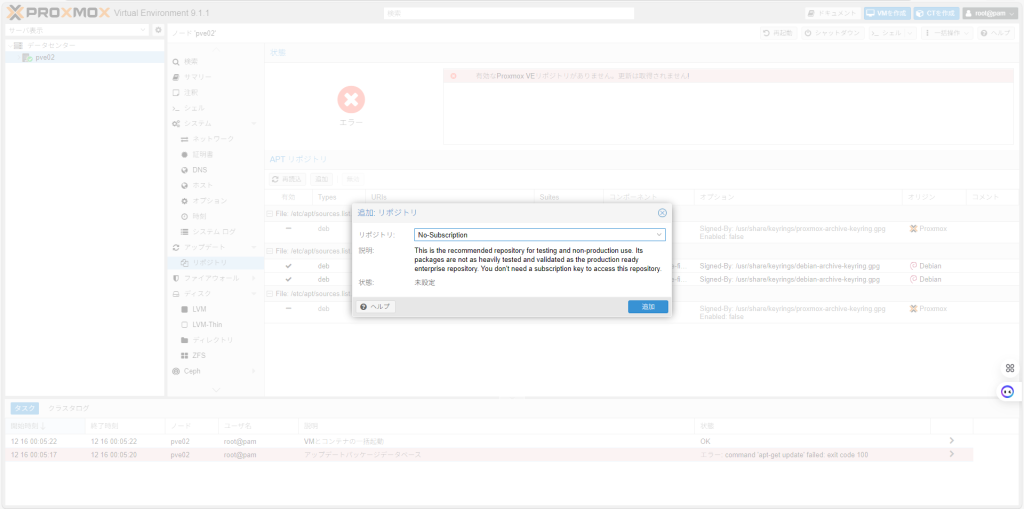Click the ヘルプ button in the dialog
This screenshot has height=509, width=1024.
[376, 307]
